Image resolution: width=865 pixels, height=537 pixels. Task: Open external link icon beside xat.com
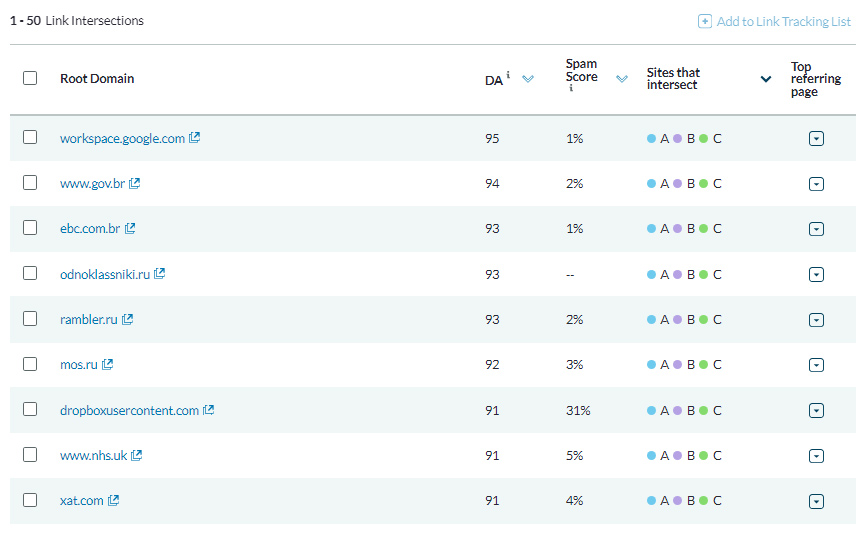pos(114,500)
